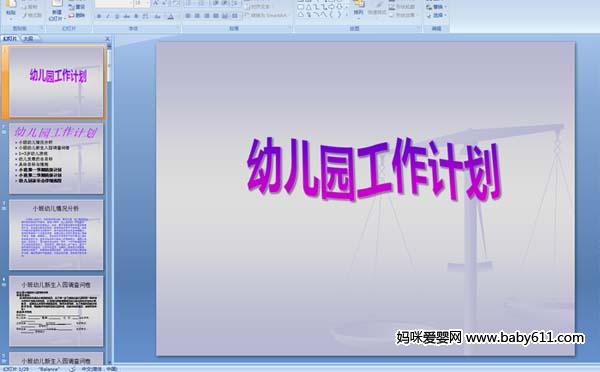This screenshot has height=372, width=600.
Task: Close the slide thumbnail pane
Action: click(108, 39)
